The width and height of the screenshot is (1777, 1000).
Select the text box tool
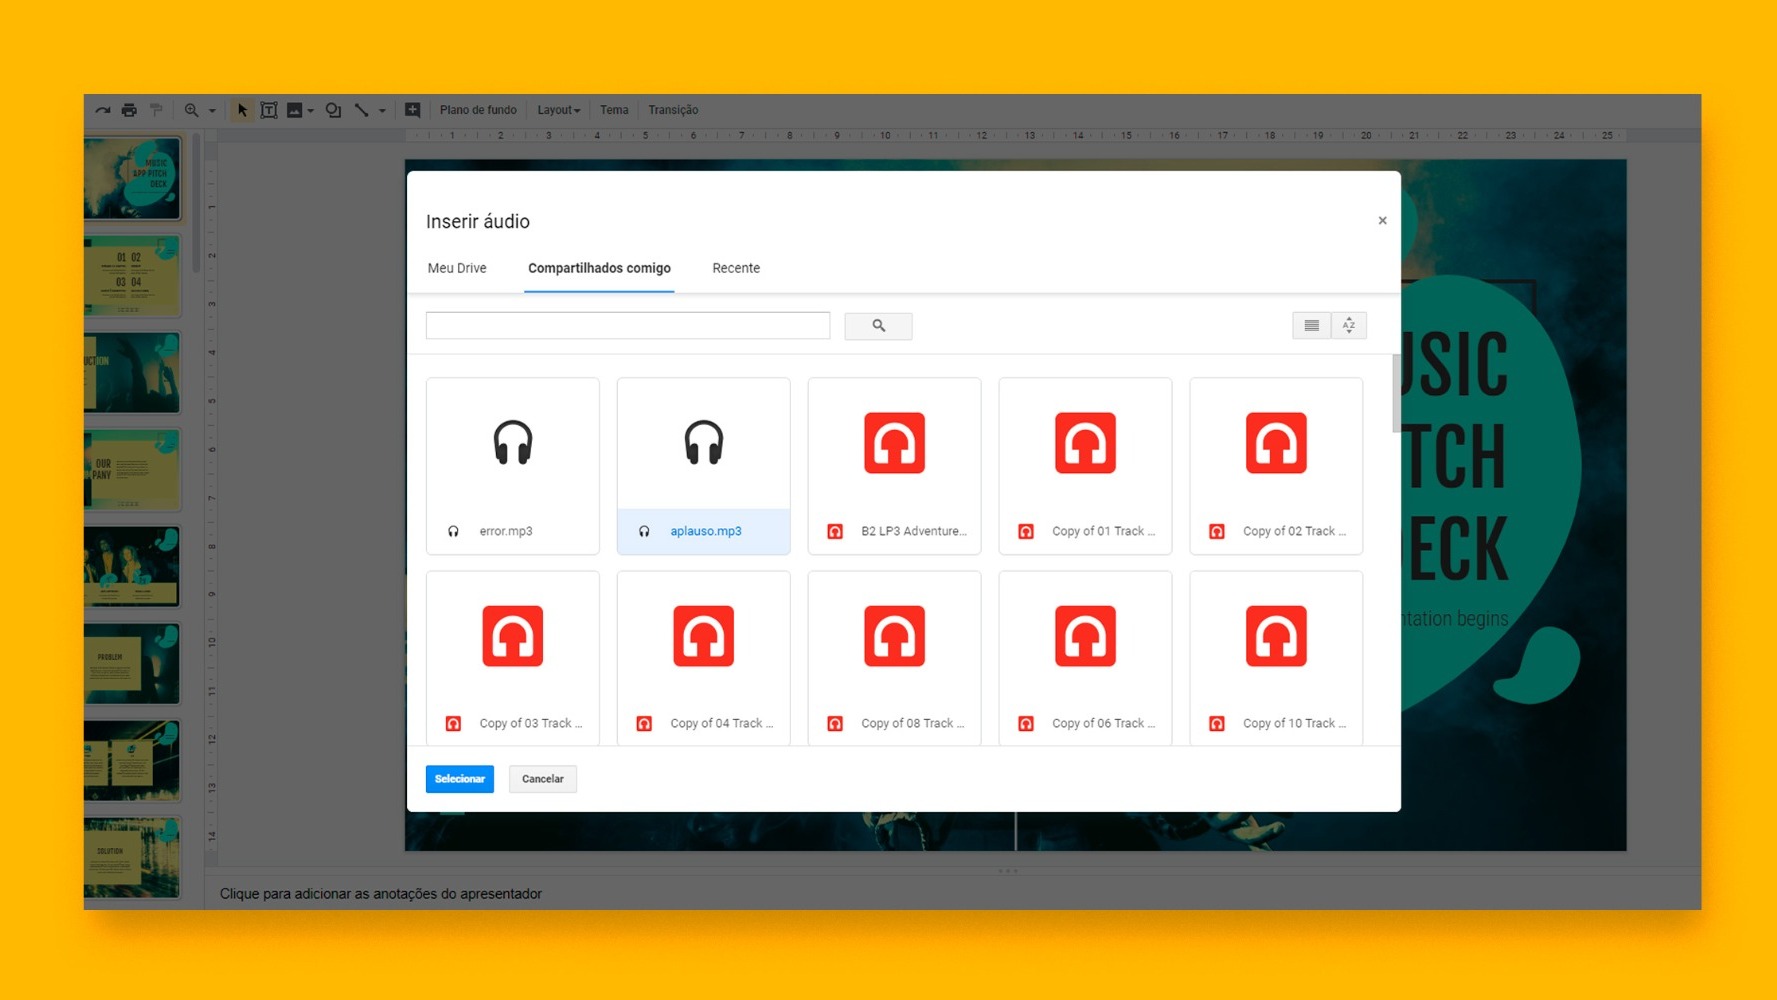point(268,110)
